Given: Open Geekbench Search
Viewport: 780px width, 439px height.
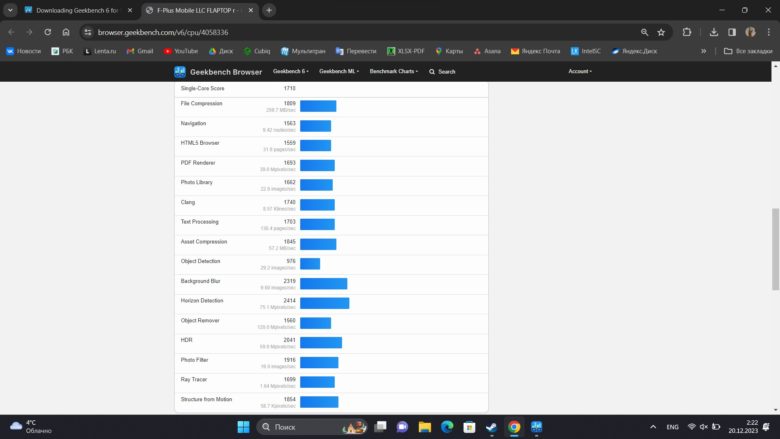Looking at the screenshot, I should click(x=442, y=72).
